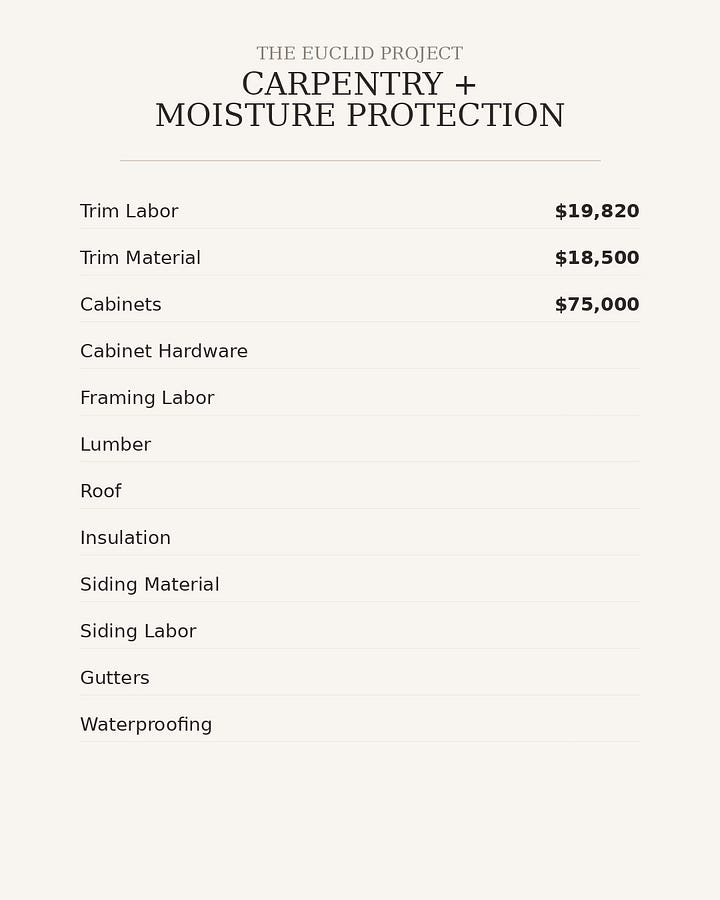Viewport: 720px width, 900px height.
Task: Click the Lumber line item
Action: click(360, 444)
